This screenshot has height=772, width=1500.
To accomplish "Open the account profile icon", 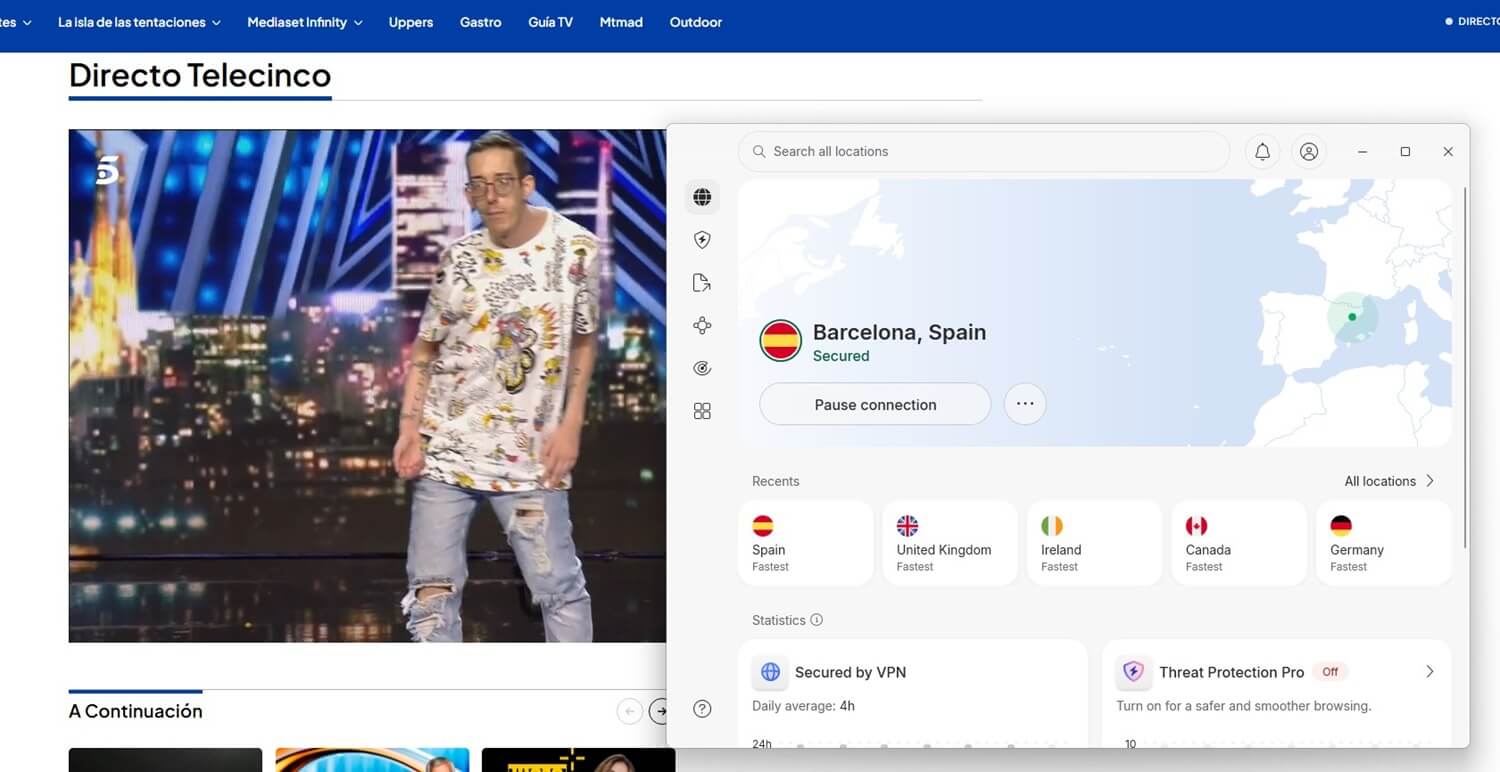I will point(1308,152).
